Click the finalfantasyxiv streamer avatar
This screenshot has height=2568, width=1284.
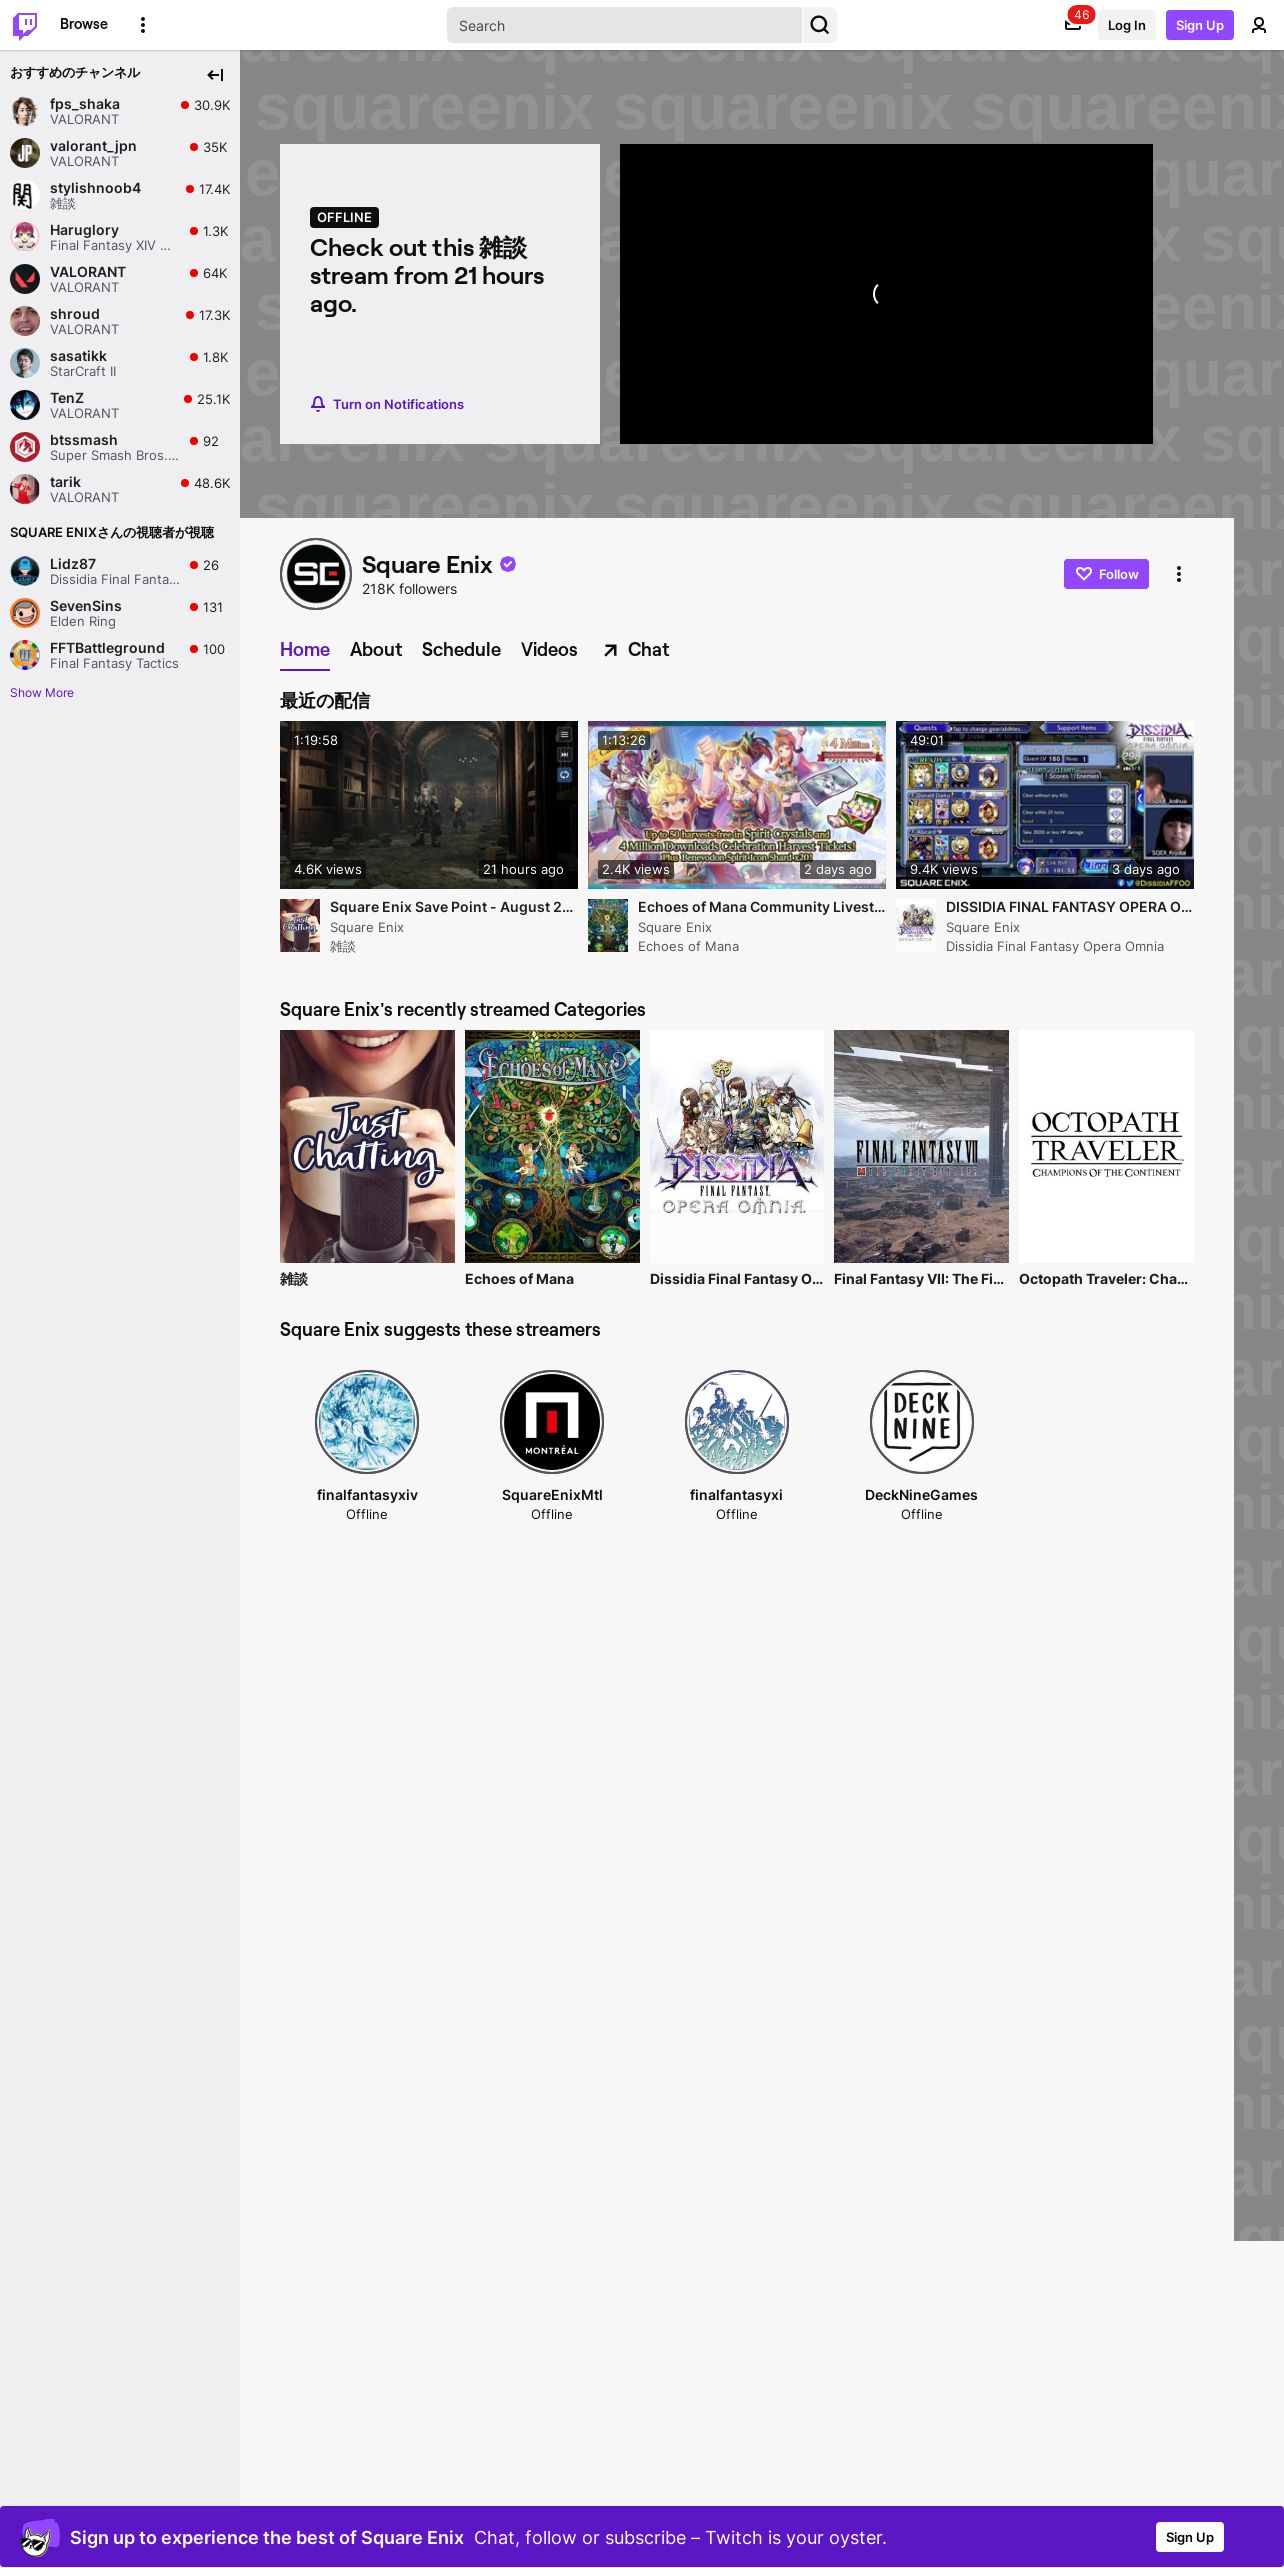[x=367, y=1422]
